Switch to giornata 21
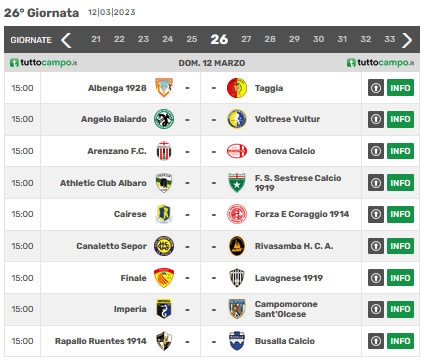This screenshot has height=360, width=425. pyautogui.click(x=96, y=39)
